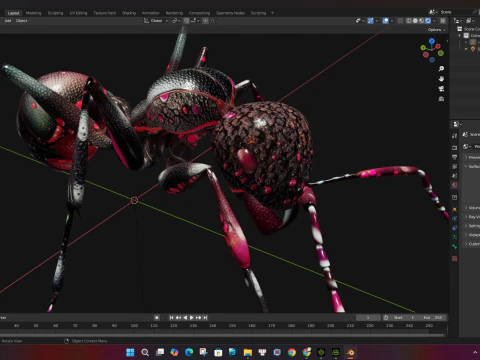Add a new workspace with the plus button
The height and width of the screenshot is (360, 480).
(x=272, y=13)
